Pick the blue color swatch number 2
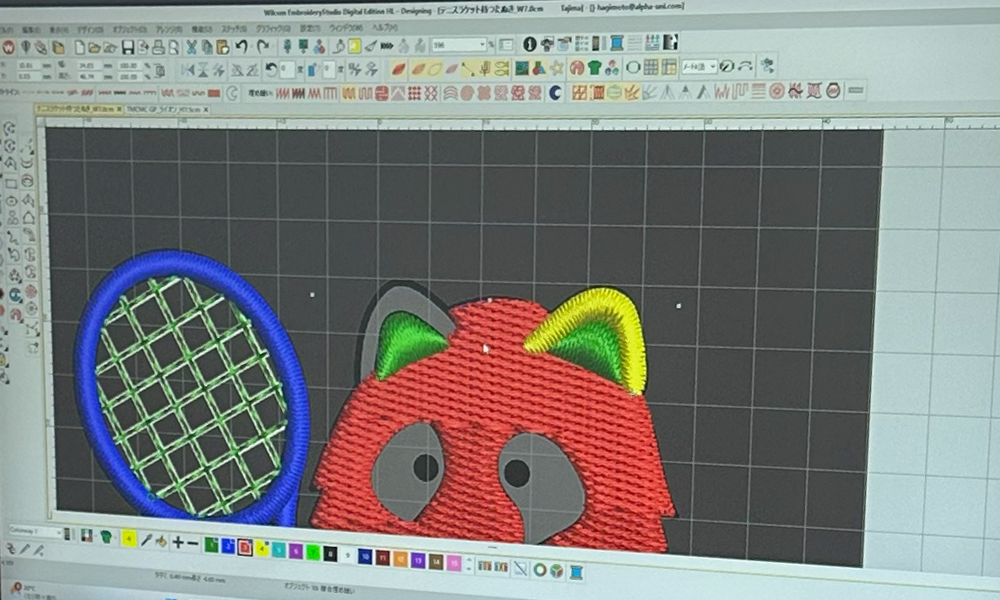This screenshot has height=600, width=1000. [227, 546]
